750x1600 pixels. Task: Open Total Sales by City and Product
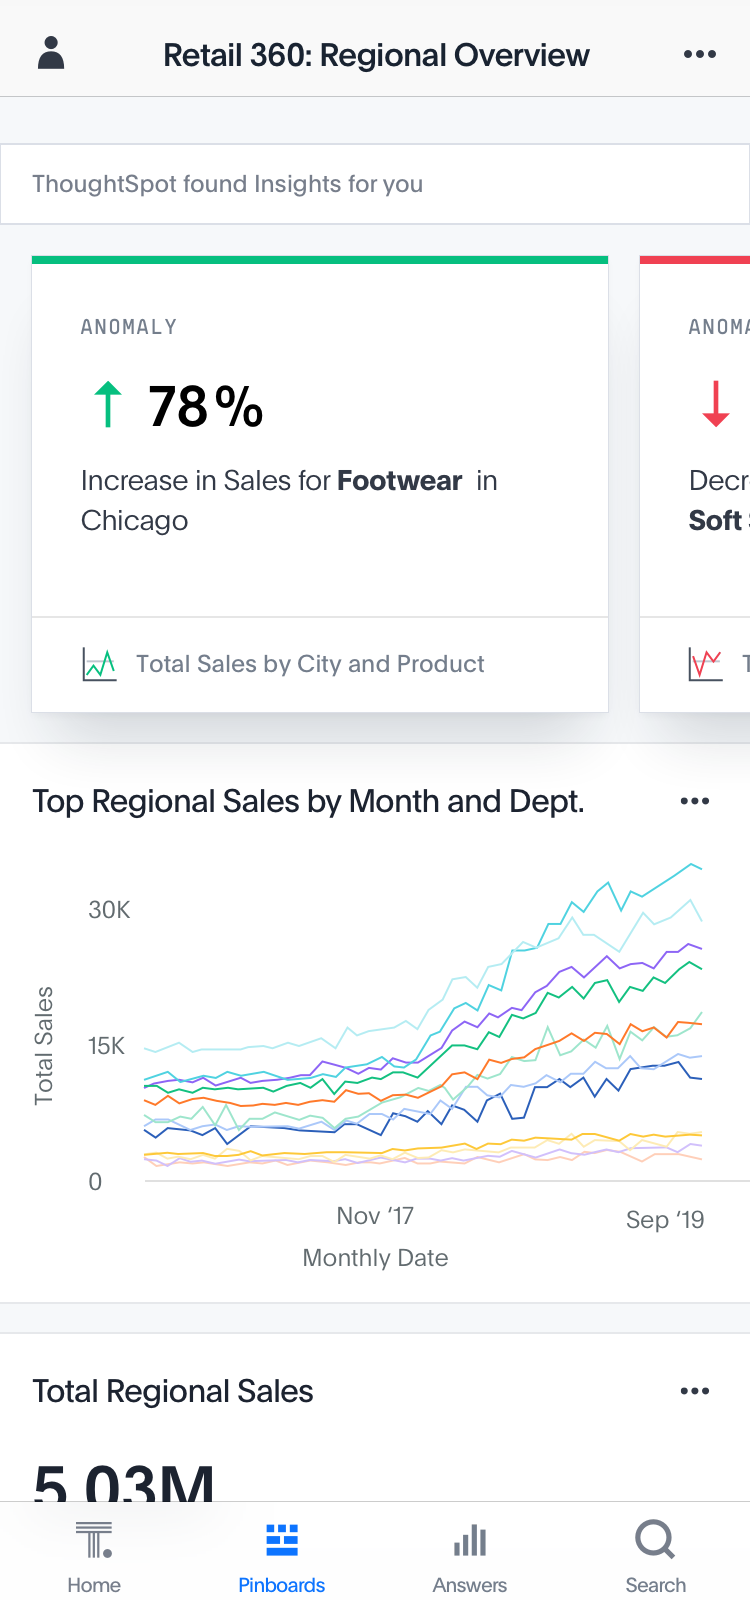pos(310,664)
